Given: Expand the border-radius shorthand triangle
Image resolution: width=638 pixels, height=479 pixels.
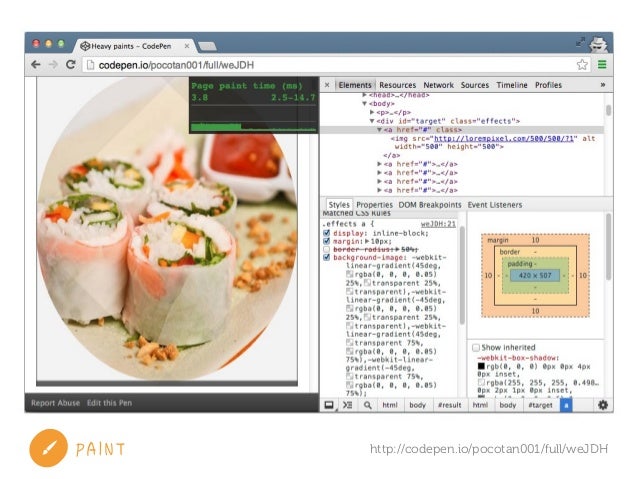Looking at the screenshot, I should [398, 249].
